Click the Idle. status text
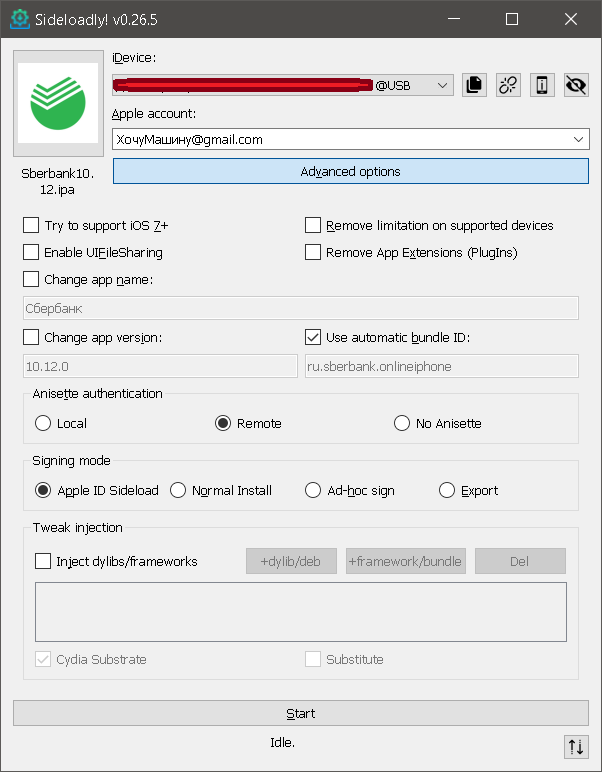Viewport: 602px width, 772px height. tap(283, 742)
